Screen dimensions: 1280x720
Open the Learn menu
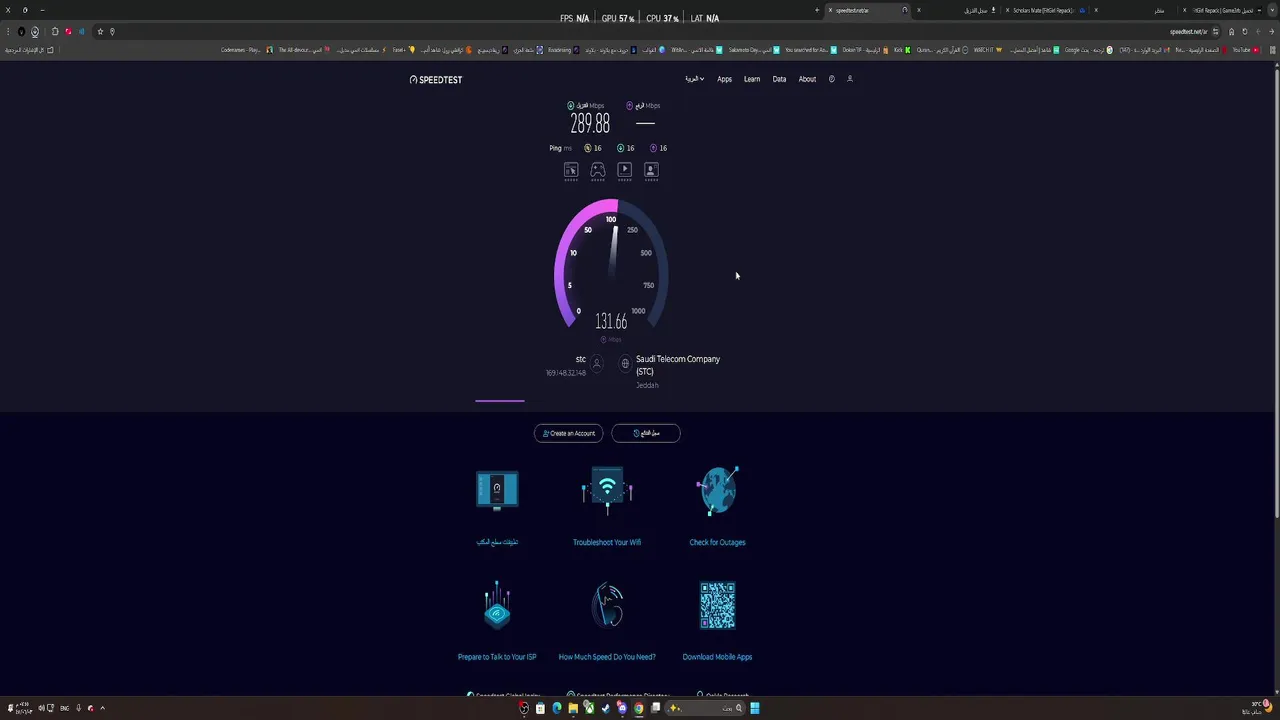pyautogui.click(x=752, y=79)
